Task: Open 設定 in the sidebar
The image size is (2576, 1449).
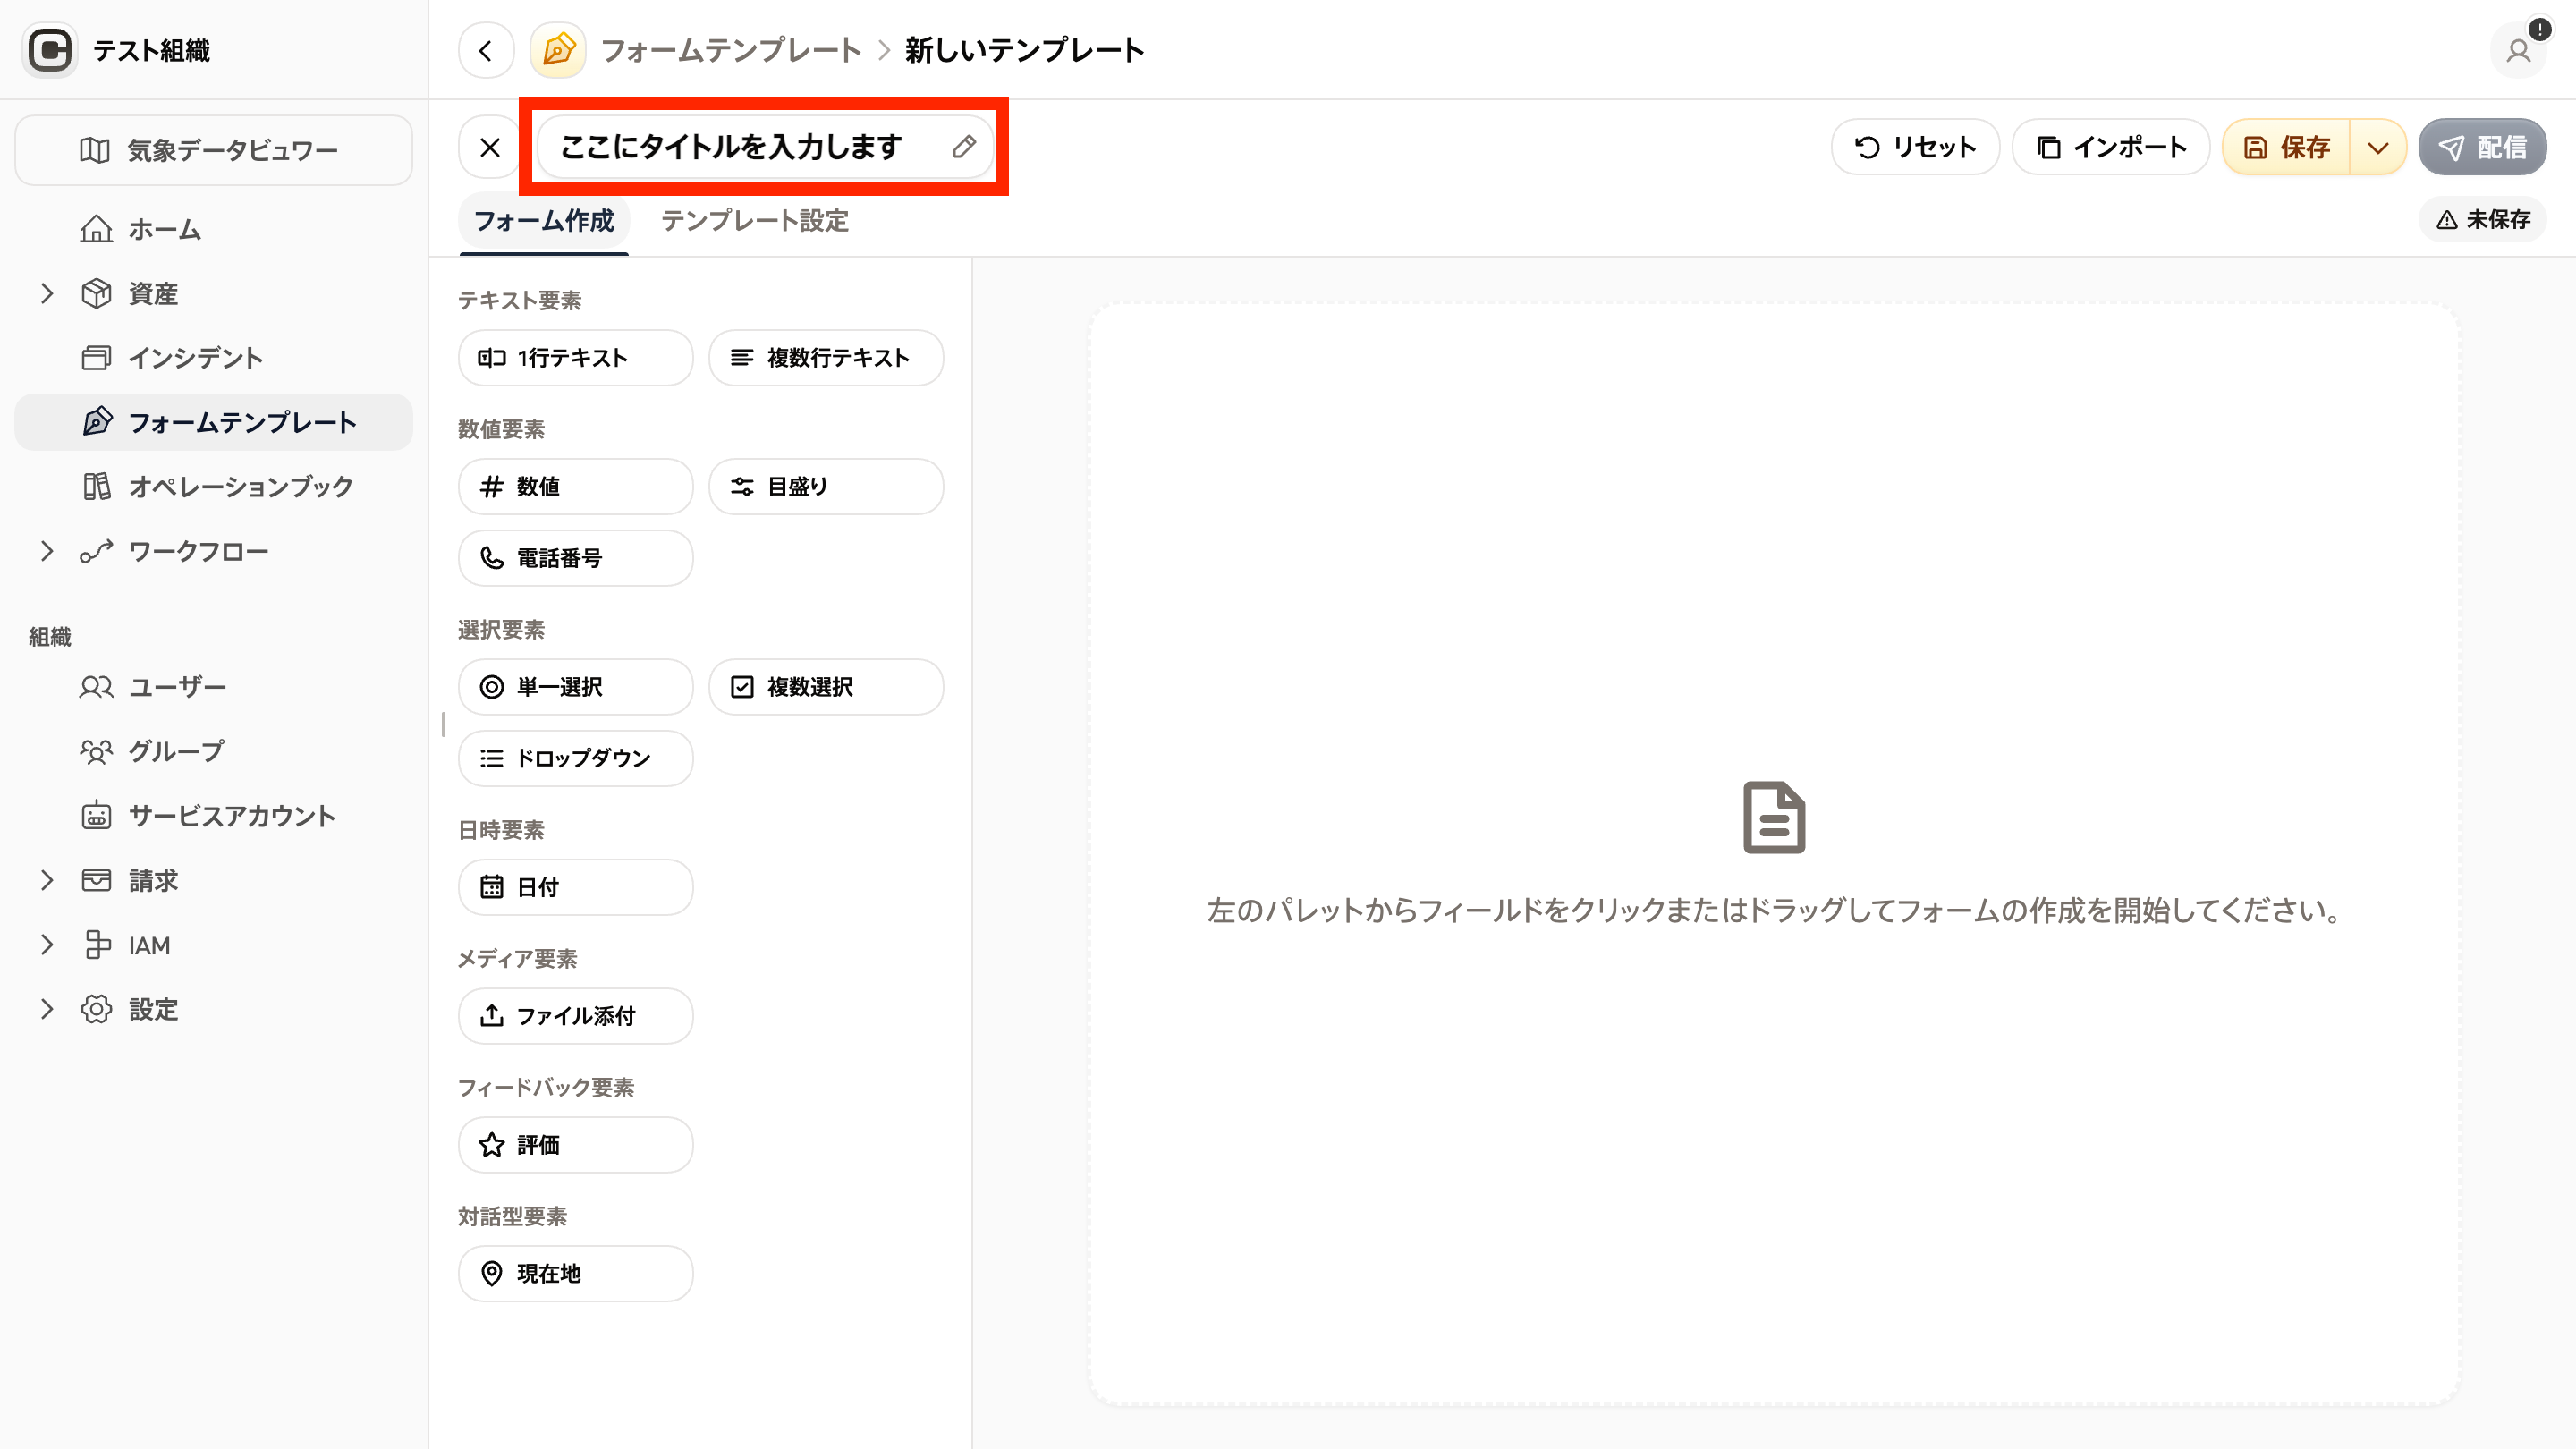Action: pos(153,1009)
